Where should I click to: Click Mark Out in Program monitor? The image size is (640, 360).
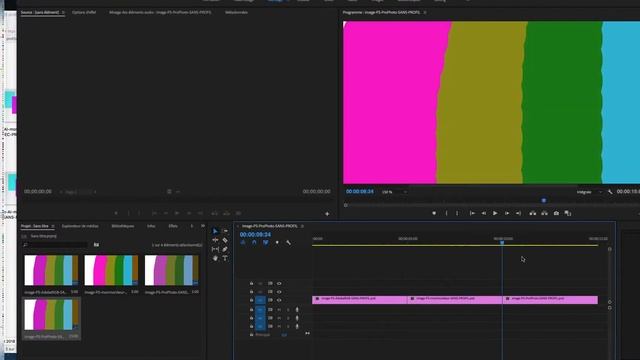(457, 213)
